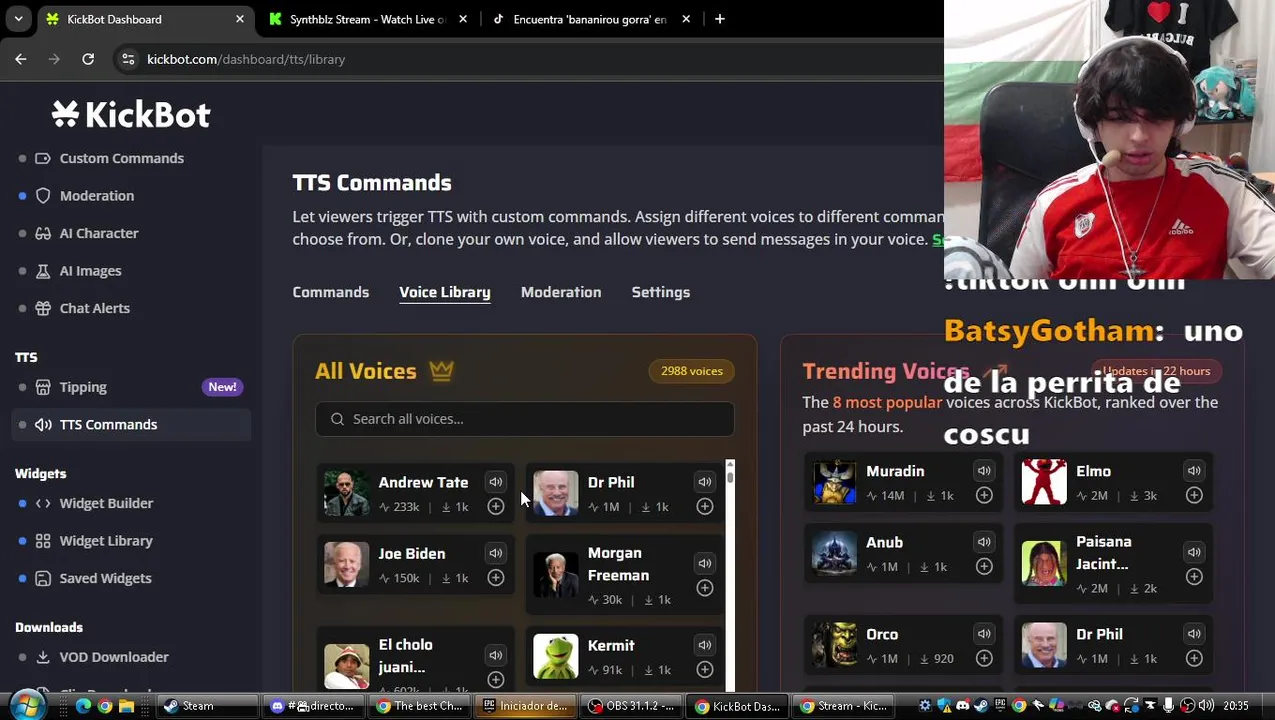Open TTS Moderation tab
Viewport: 1275px width, 720px height.
561,292
